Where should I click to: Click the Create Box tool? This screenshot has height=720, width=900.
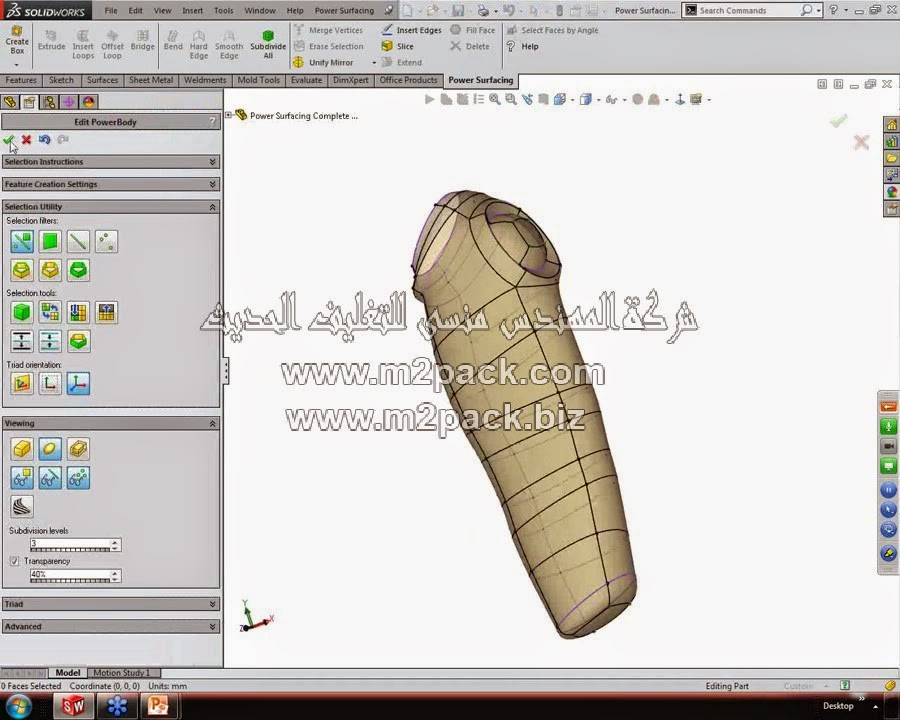pyautogui.click(x=17, y=40)
